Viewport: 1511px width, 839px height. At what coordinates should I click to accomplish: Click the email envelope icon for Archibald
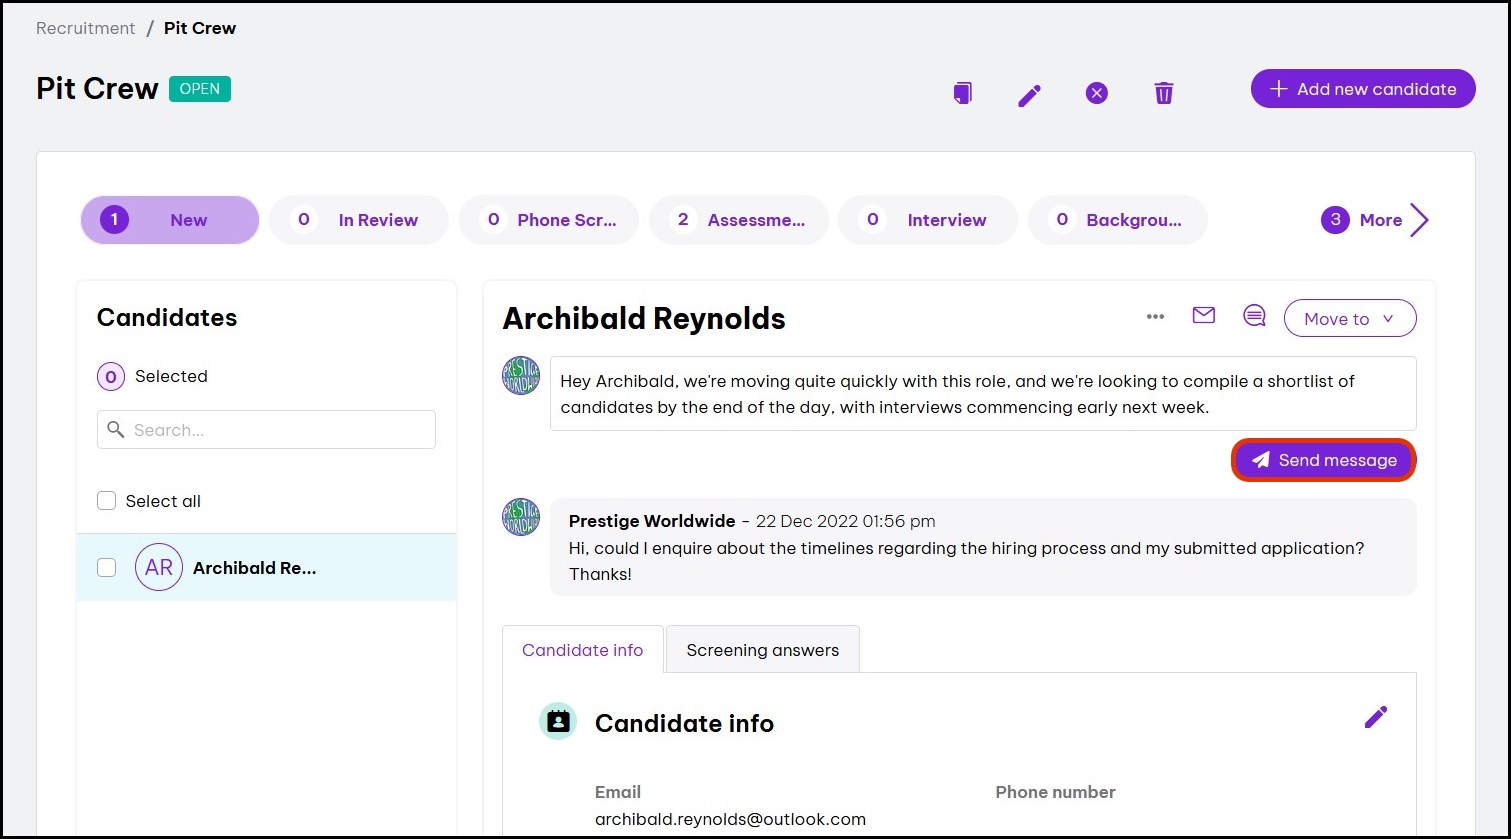(1204, 316)
